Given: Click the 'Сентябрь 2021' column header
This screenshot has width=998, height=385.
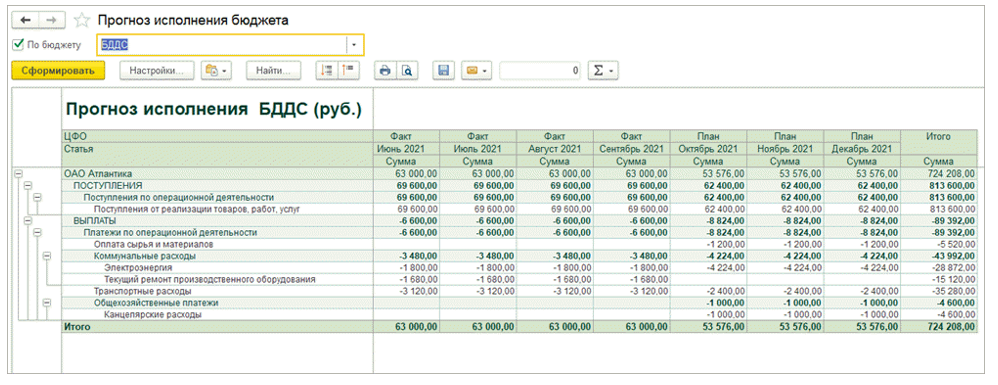Looking at the screenshot, I should 631,150.
